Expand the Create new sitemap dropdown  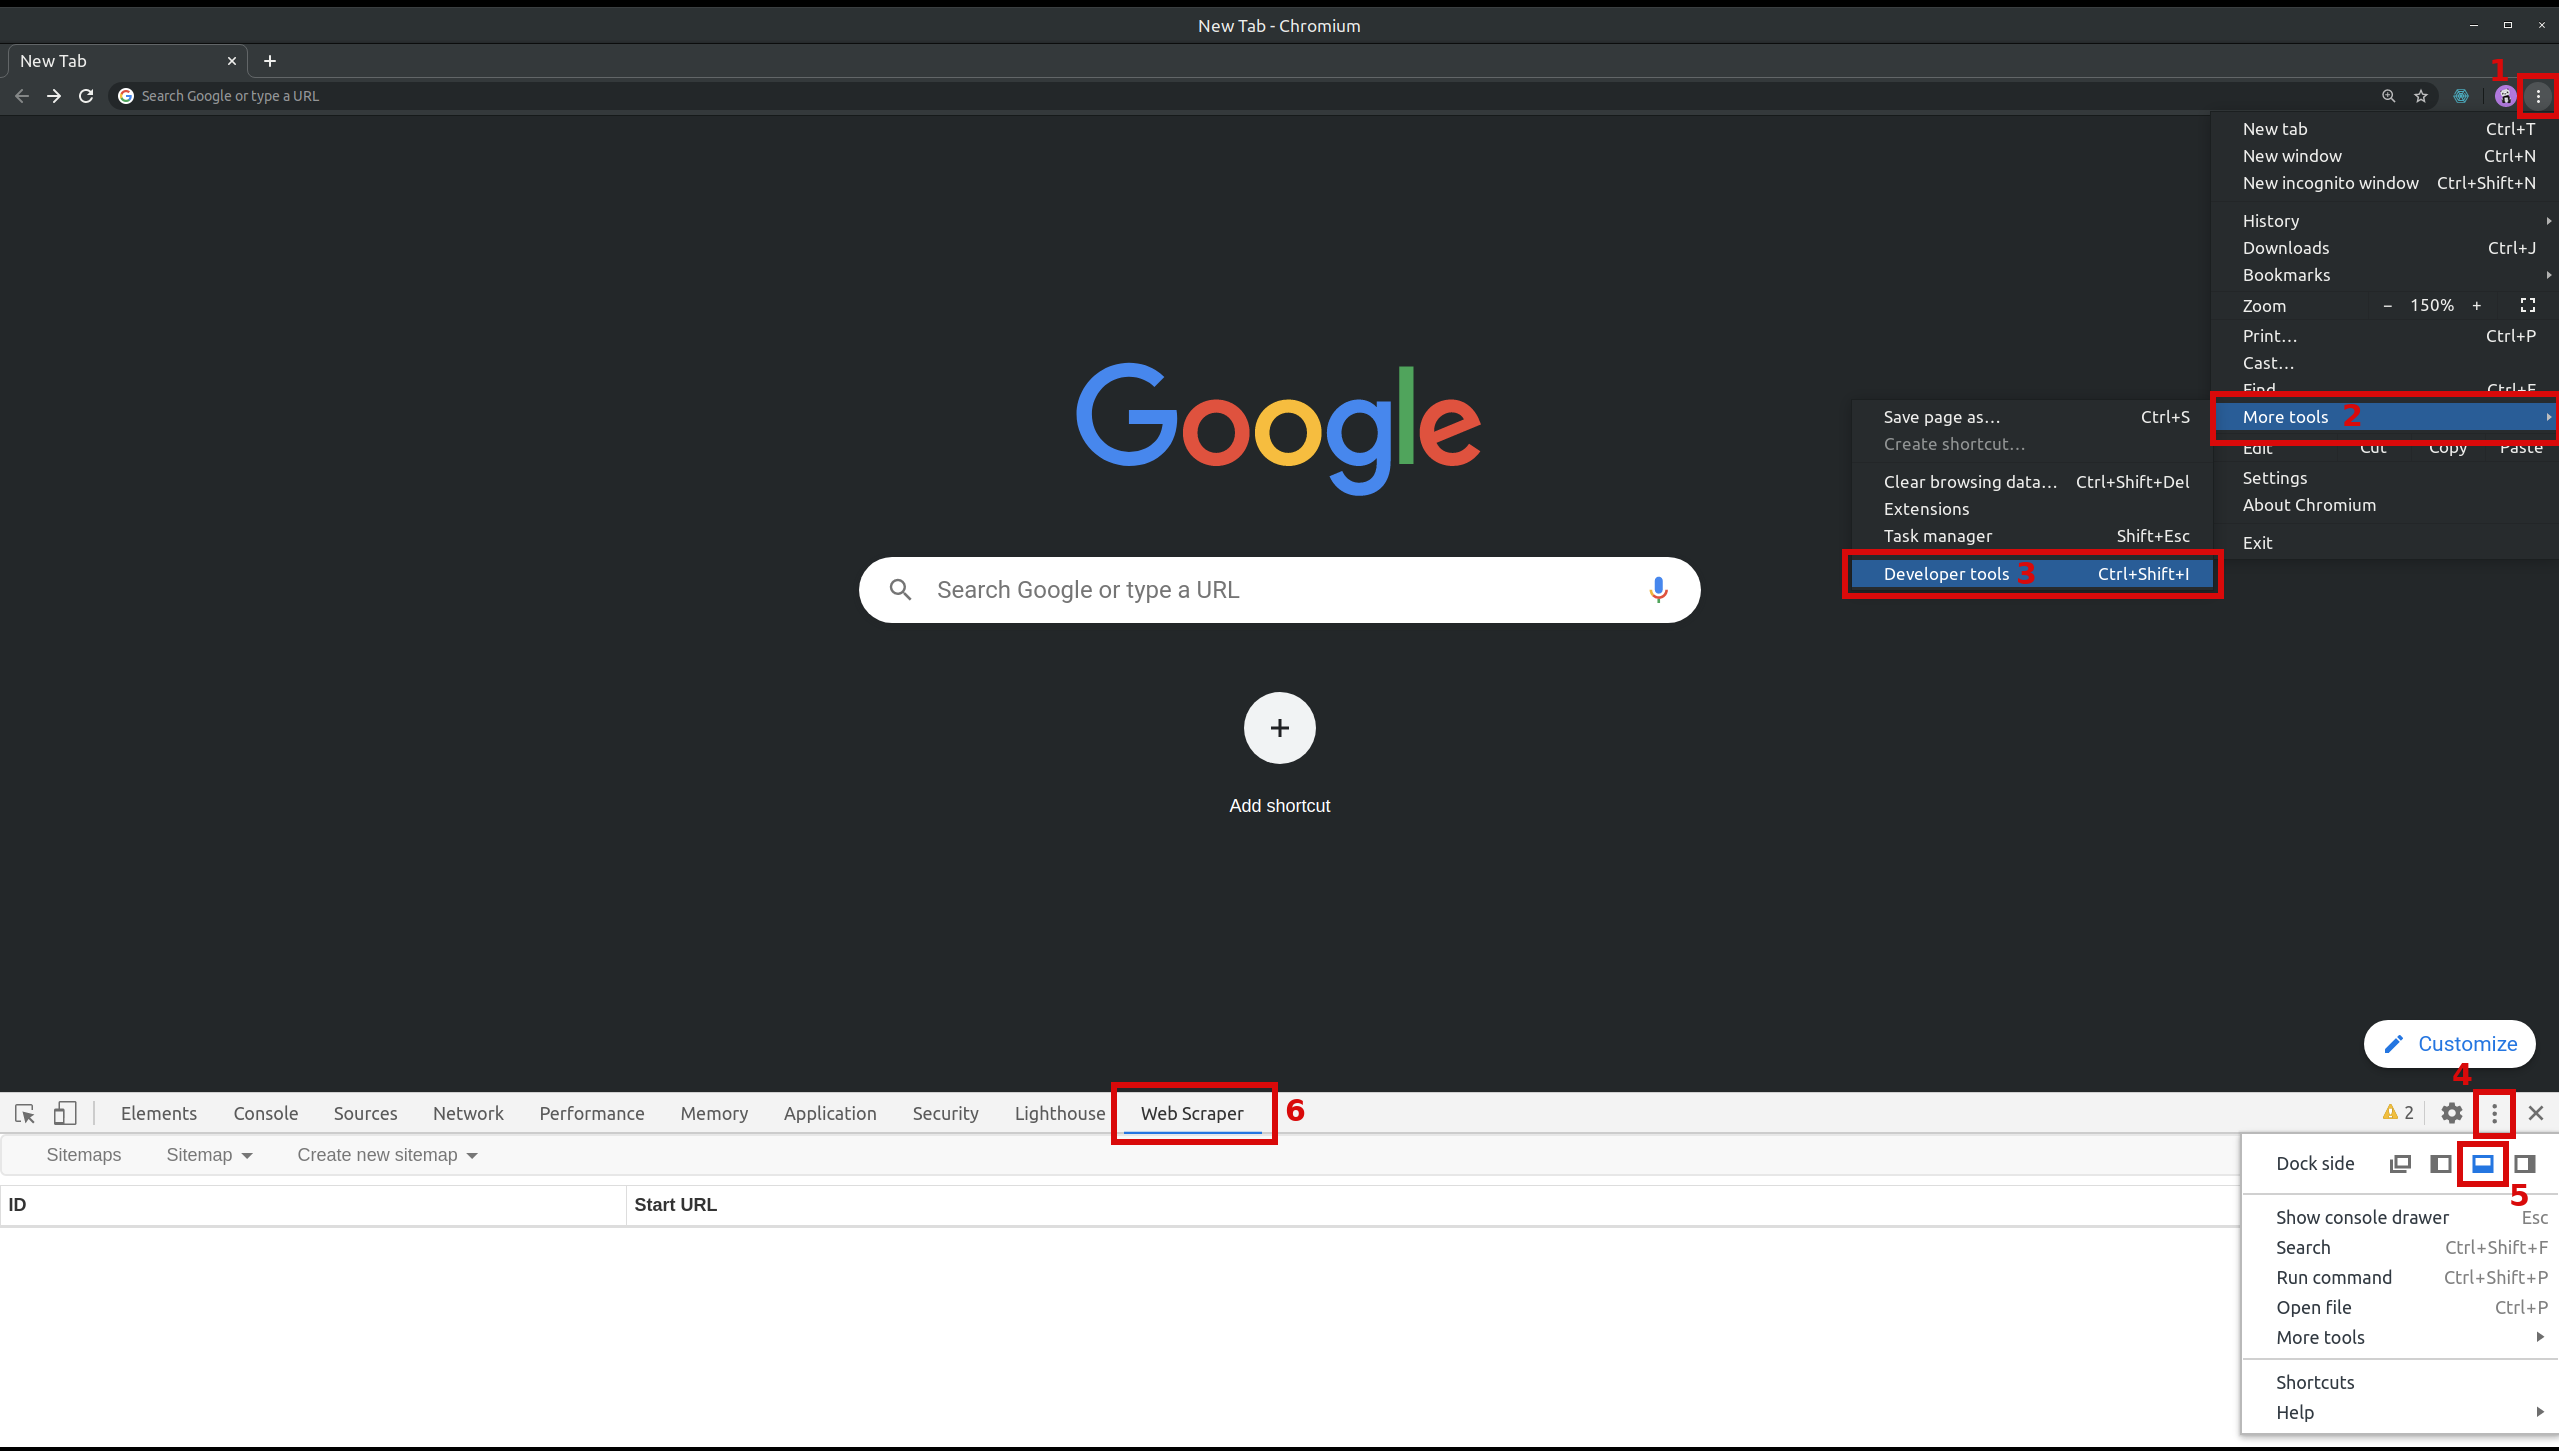[388, 1154]
